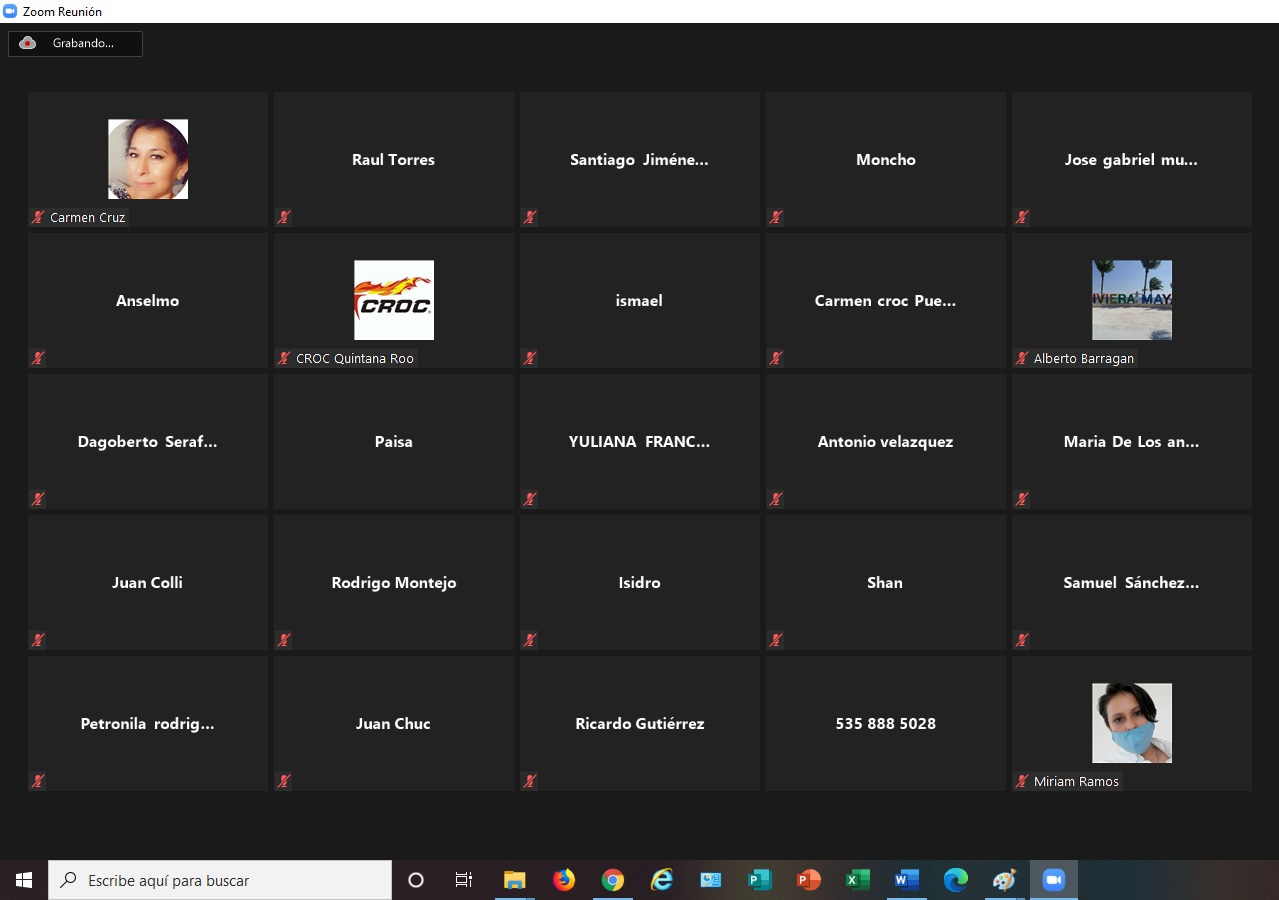
Task: Click muted mic icon on Anselmo's tile
Action: click(38, 358)
